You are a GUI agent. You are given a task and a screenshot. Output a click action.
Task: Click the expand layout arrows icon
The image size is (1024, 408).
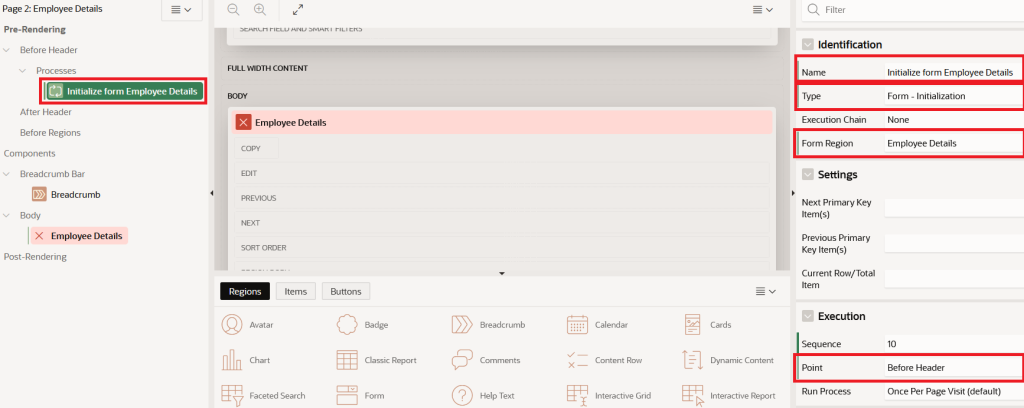click(298, 9)
